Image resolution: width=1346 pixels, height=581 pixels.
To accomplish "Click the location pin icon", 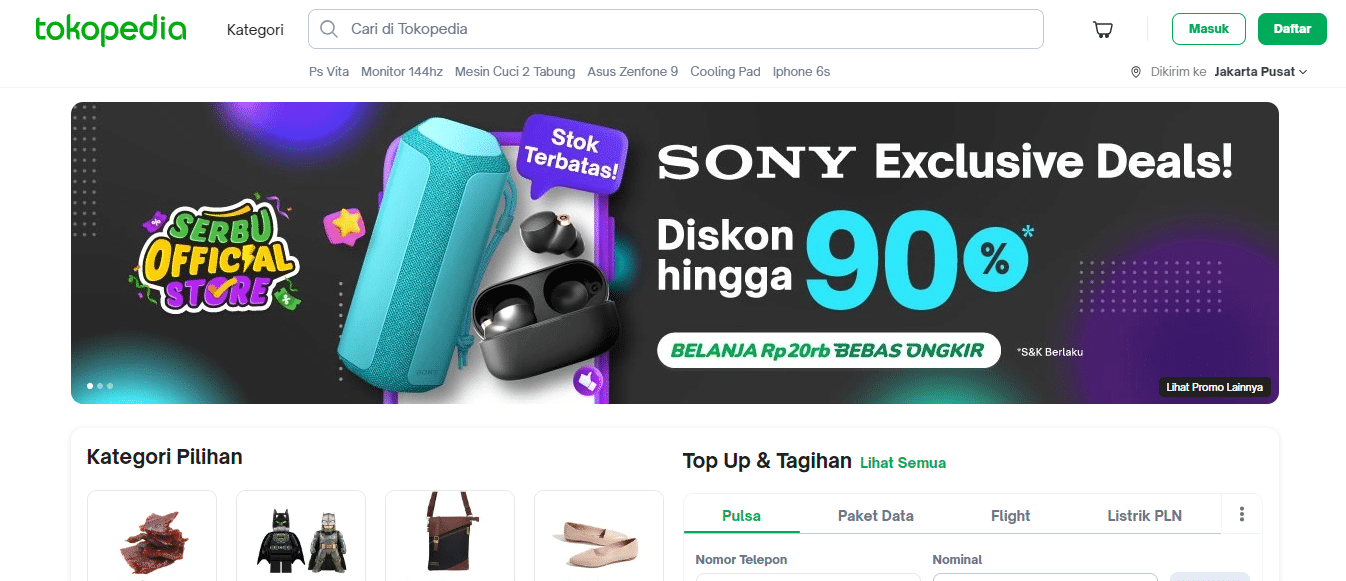I will [1136, 72].
